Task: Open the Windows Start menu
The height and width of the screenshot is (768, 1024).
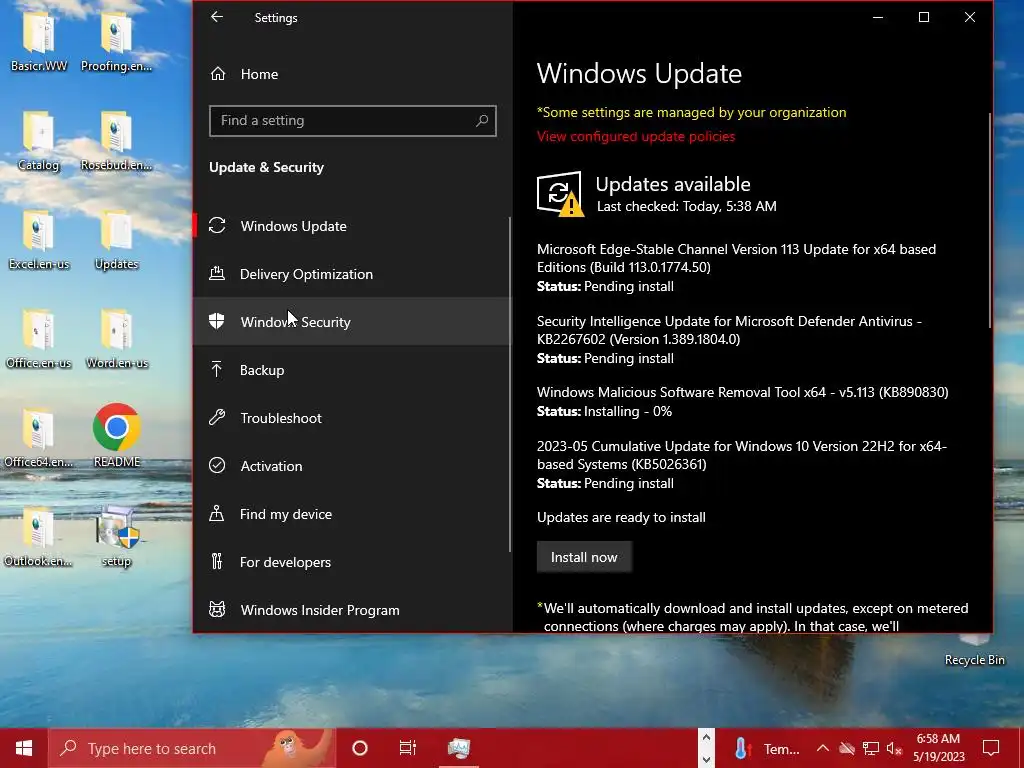Action: tap(24, 748)
